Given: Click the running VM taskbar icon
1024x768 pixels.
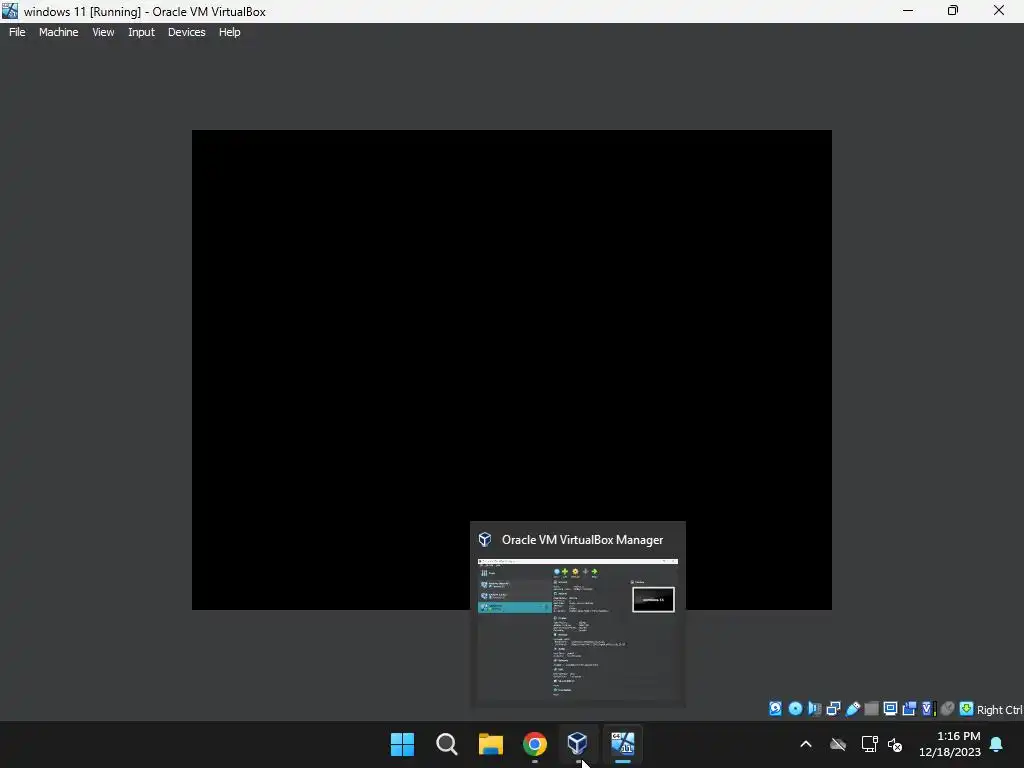Looking at the screenshot, I should point(622,744).
